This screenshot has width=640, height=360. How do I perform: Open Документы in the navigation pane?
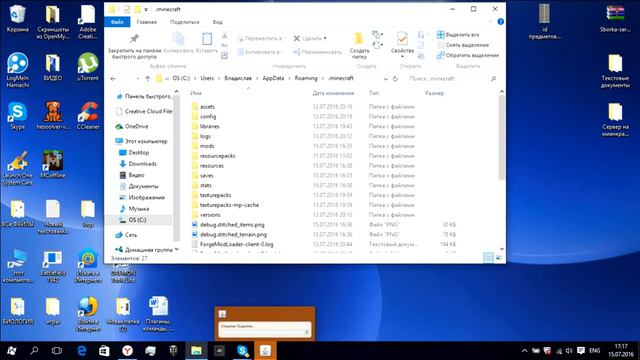tap(139, 186)
